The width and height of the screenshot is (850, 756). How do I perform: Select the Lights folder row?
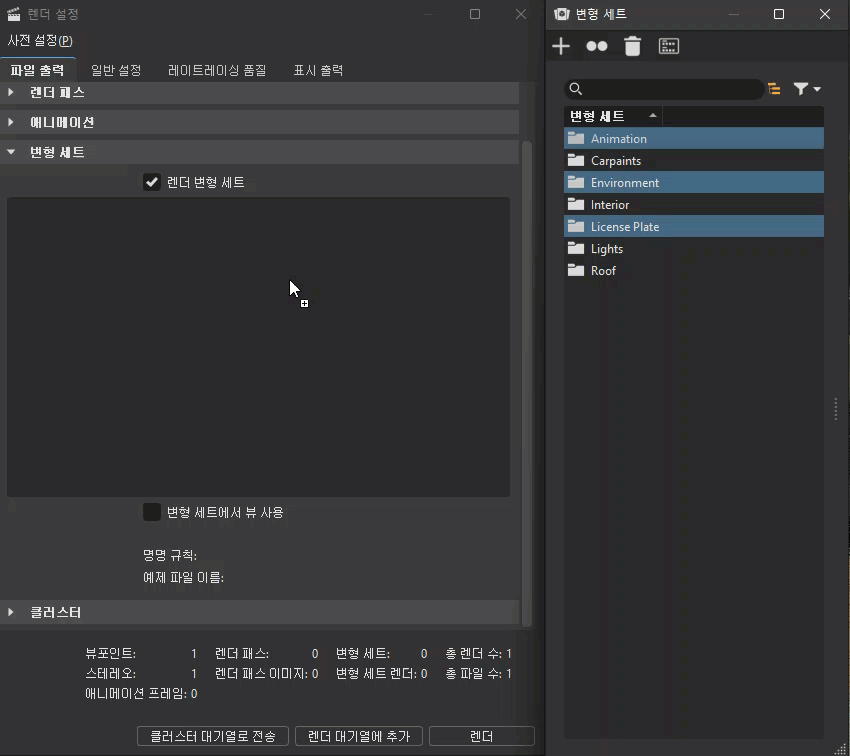point(693,249)
